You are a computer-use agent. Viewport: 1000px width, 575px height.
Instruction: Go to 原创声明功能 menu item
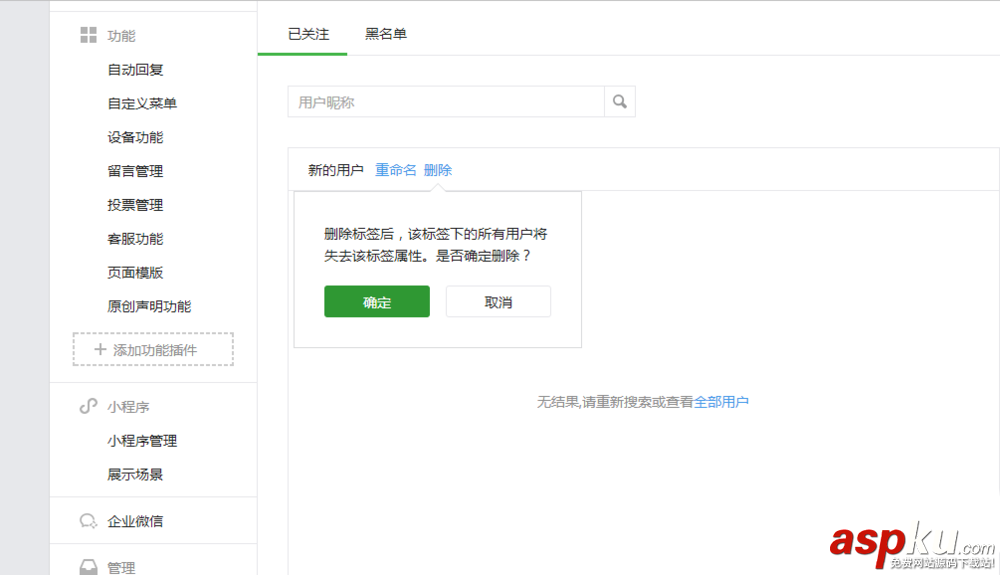tap(149, 307)
